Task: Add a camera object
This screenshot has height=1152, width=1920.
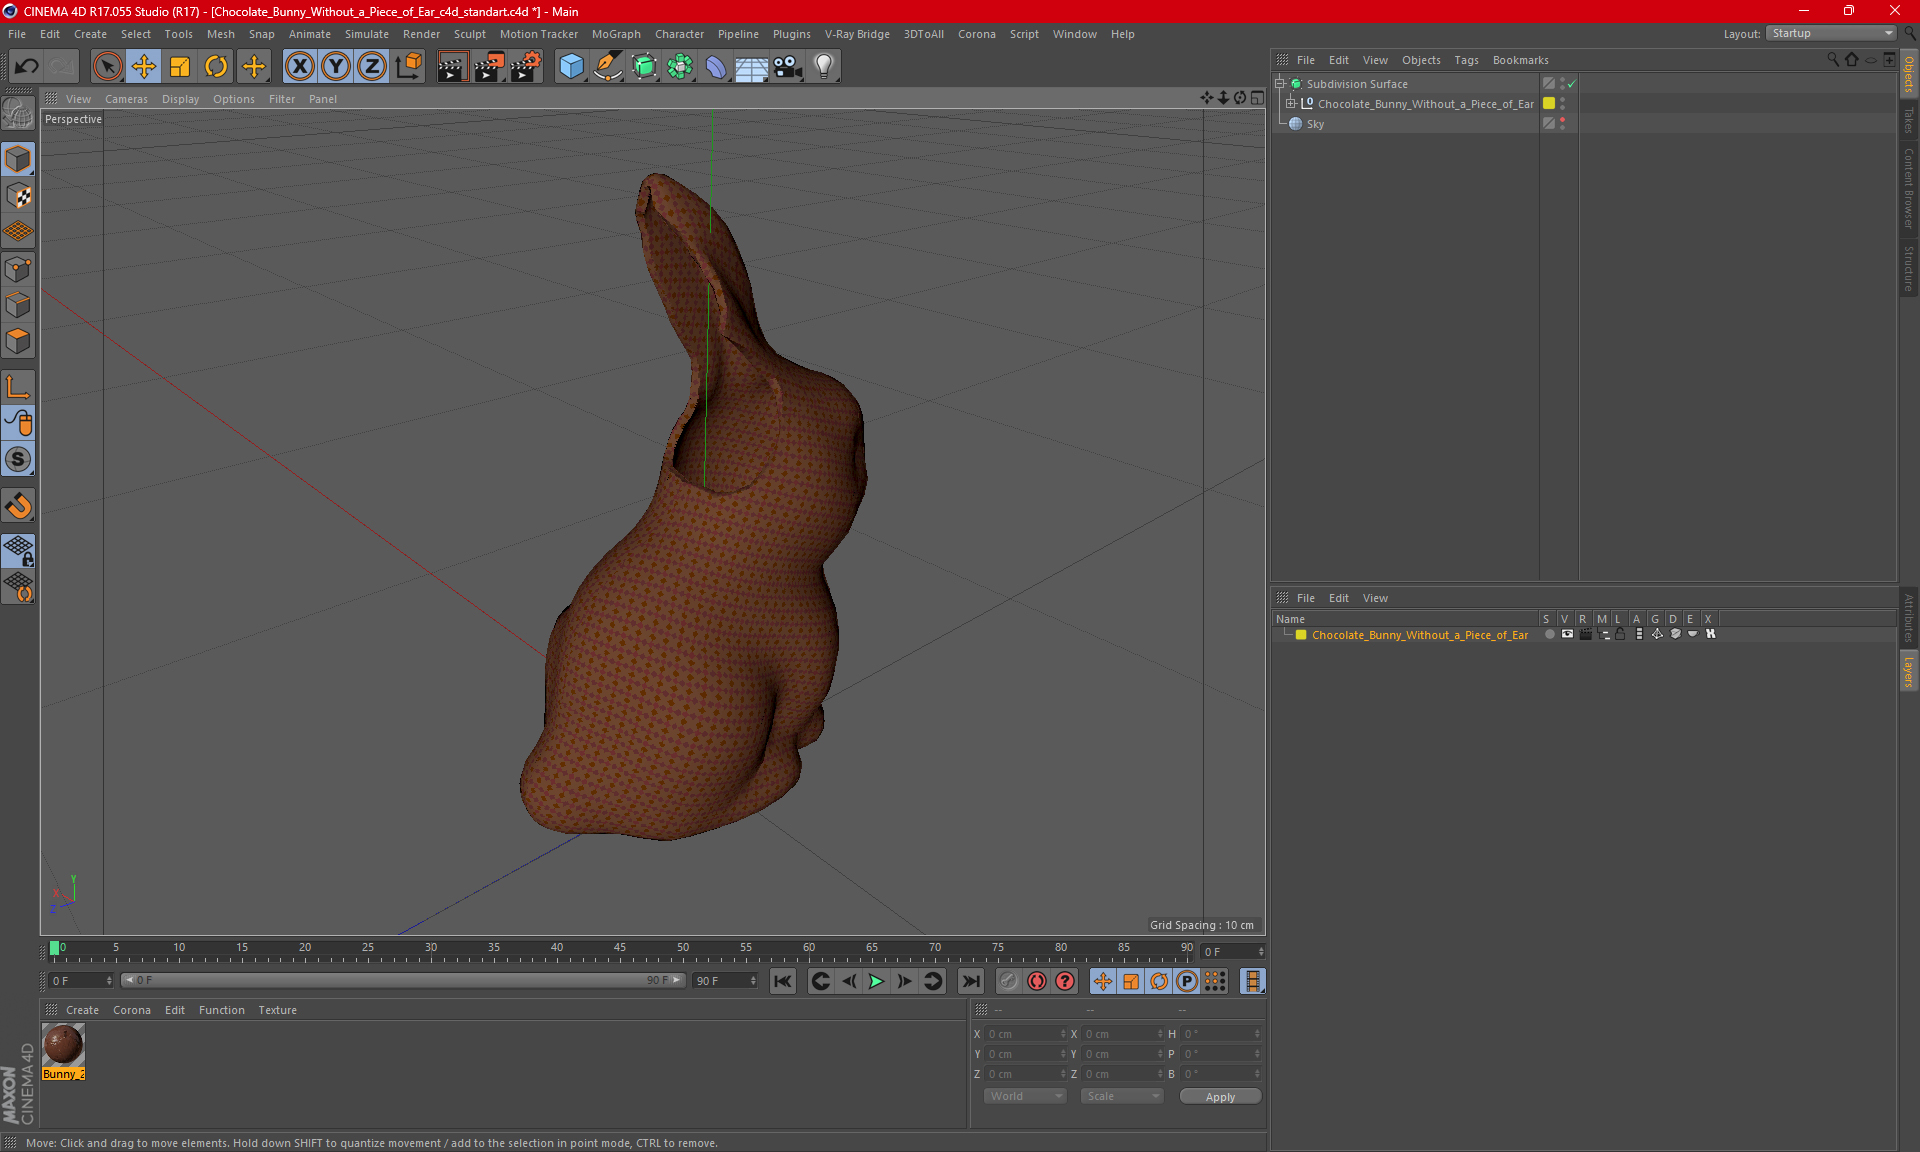Action: 788,67
